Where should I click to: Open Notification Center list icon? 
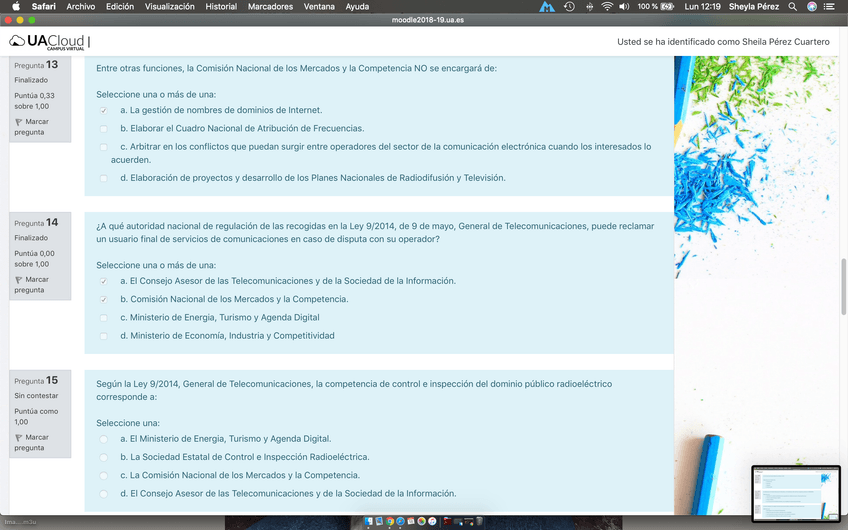pos(832,6)
